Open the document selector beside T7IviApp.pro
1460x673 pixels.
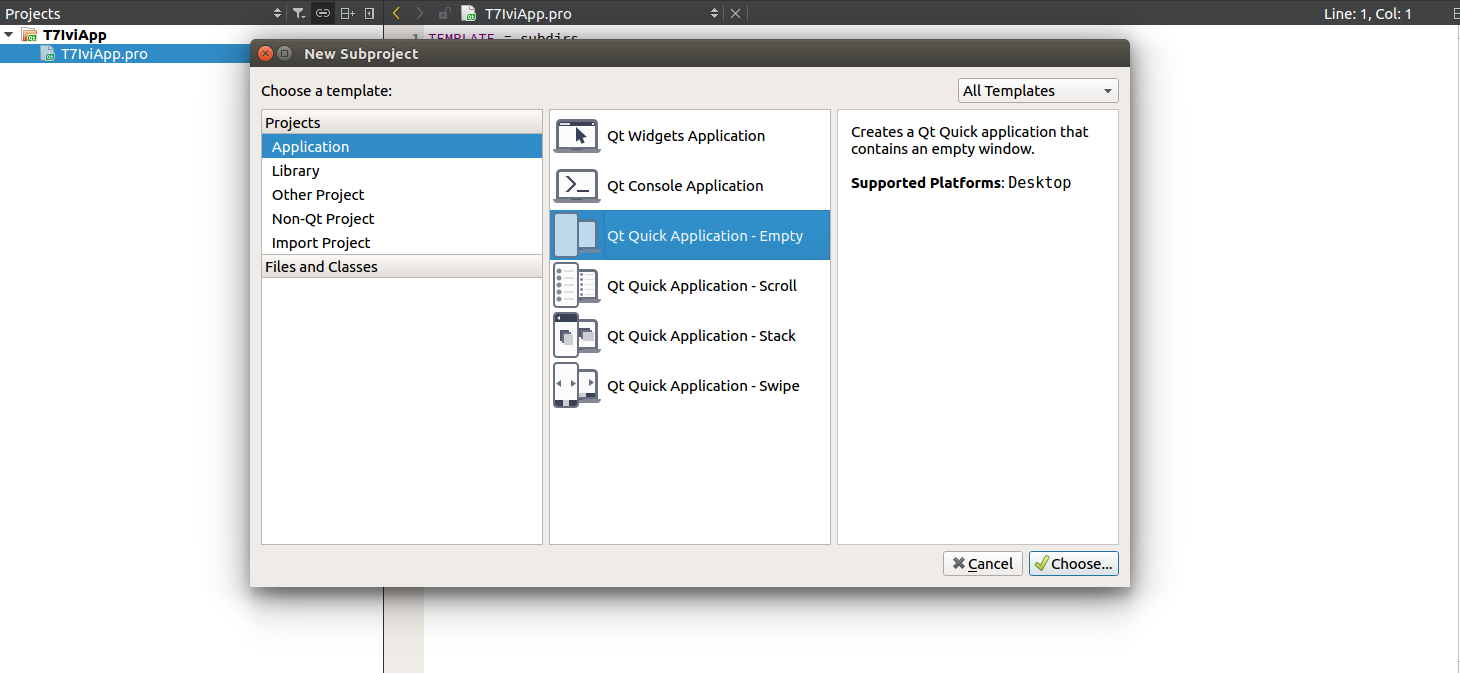click(713, 13)
